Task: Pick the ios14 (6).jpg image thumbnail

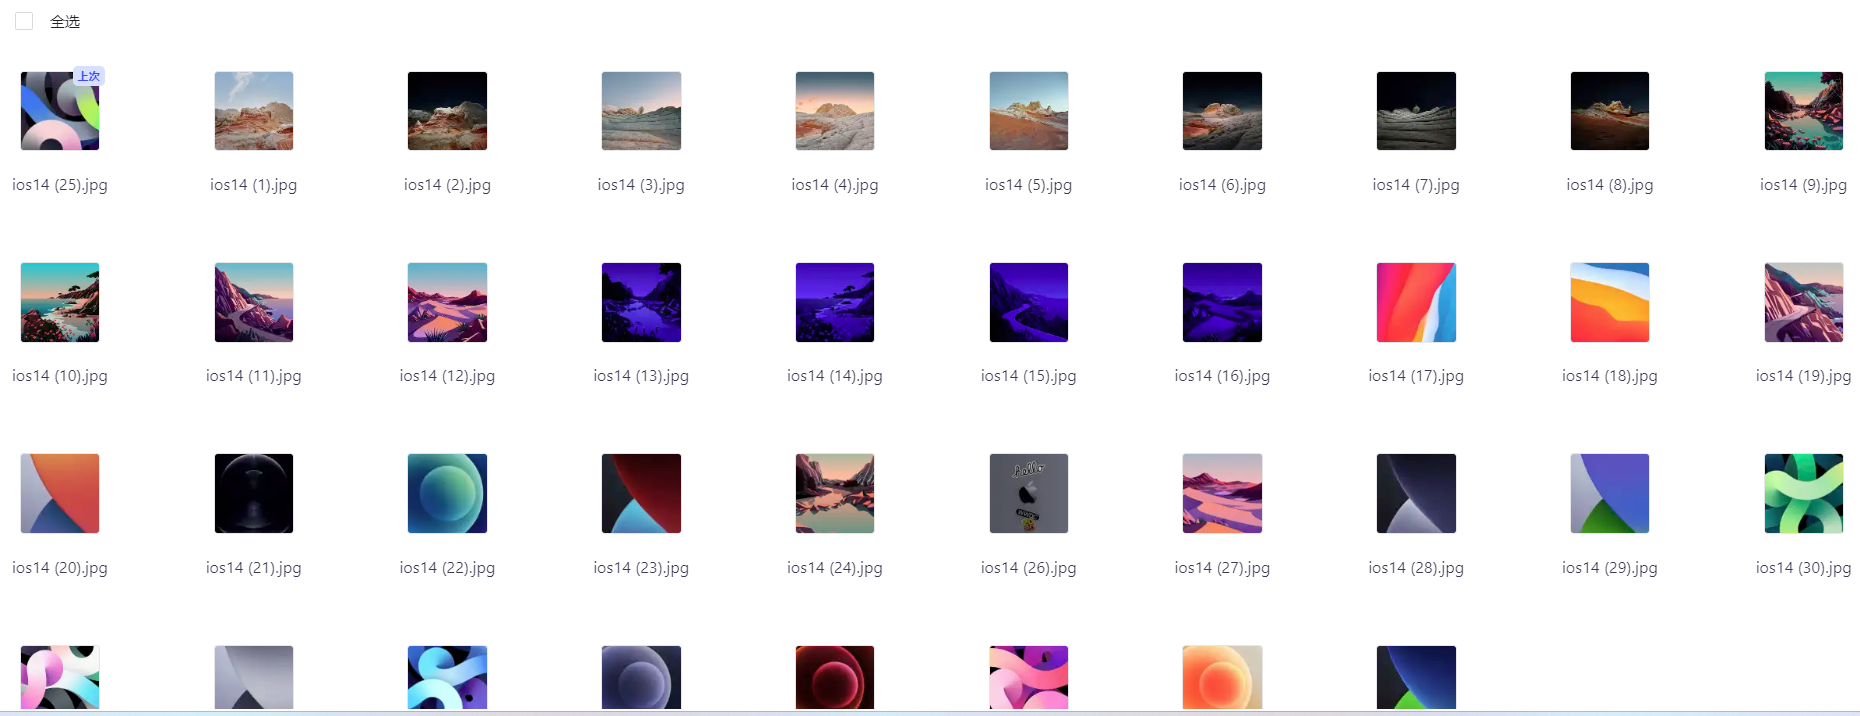Action: 1222,111
